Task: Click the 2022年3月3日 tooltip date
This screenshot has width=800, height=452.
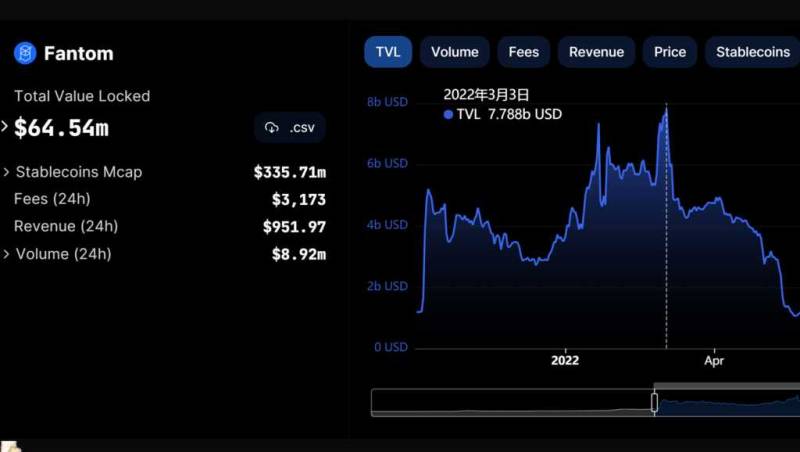Action: click(x=486, y=94)
